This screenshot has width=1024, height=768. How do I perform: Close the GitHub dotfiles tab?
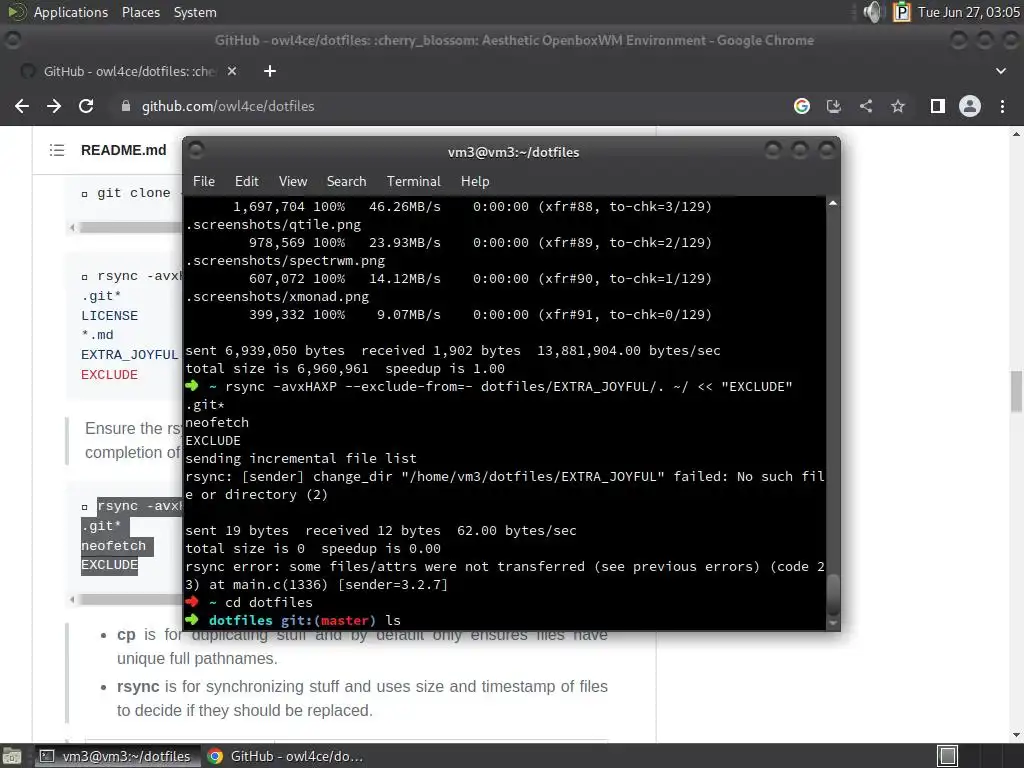(x=232, y=71)
